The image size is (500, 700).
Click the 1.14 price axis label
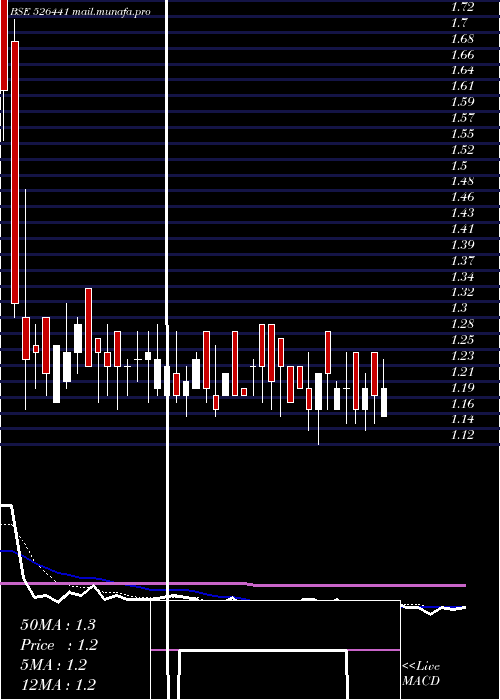point(462,419)
